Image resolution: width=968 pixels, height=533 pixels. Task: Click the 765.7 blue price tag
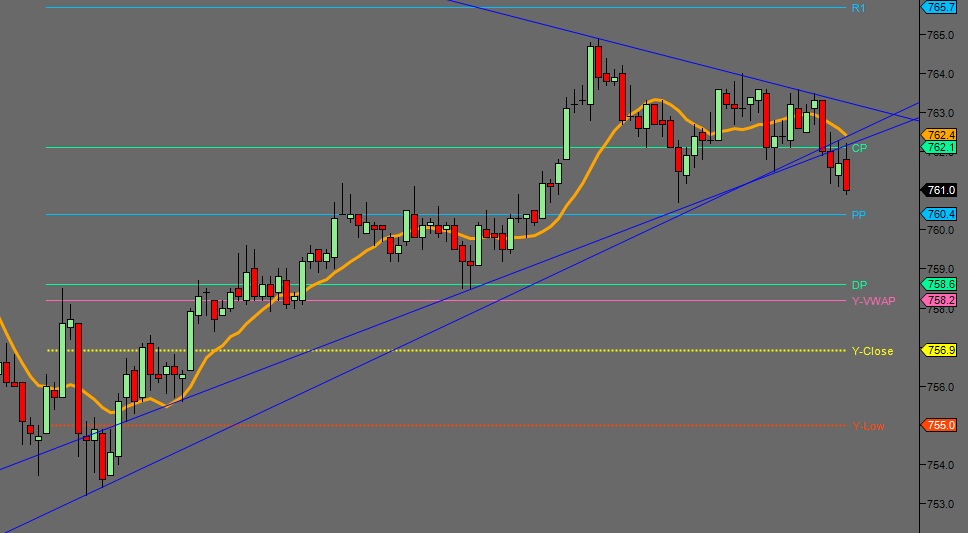click(939, 7)
